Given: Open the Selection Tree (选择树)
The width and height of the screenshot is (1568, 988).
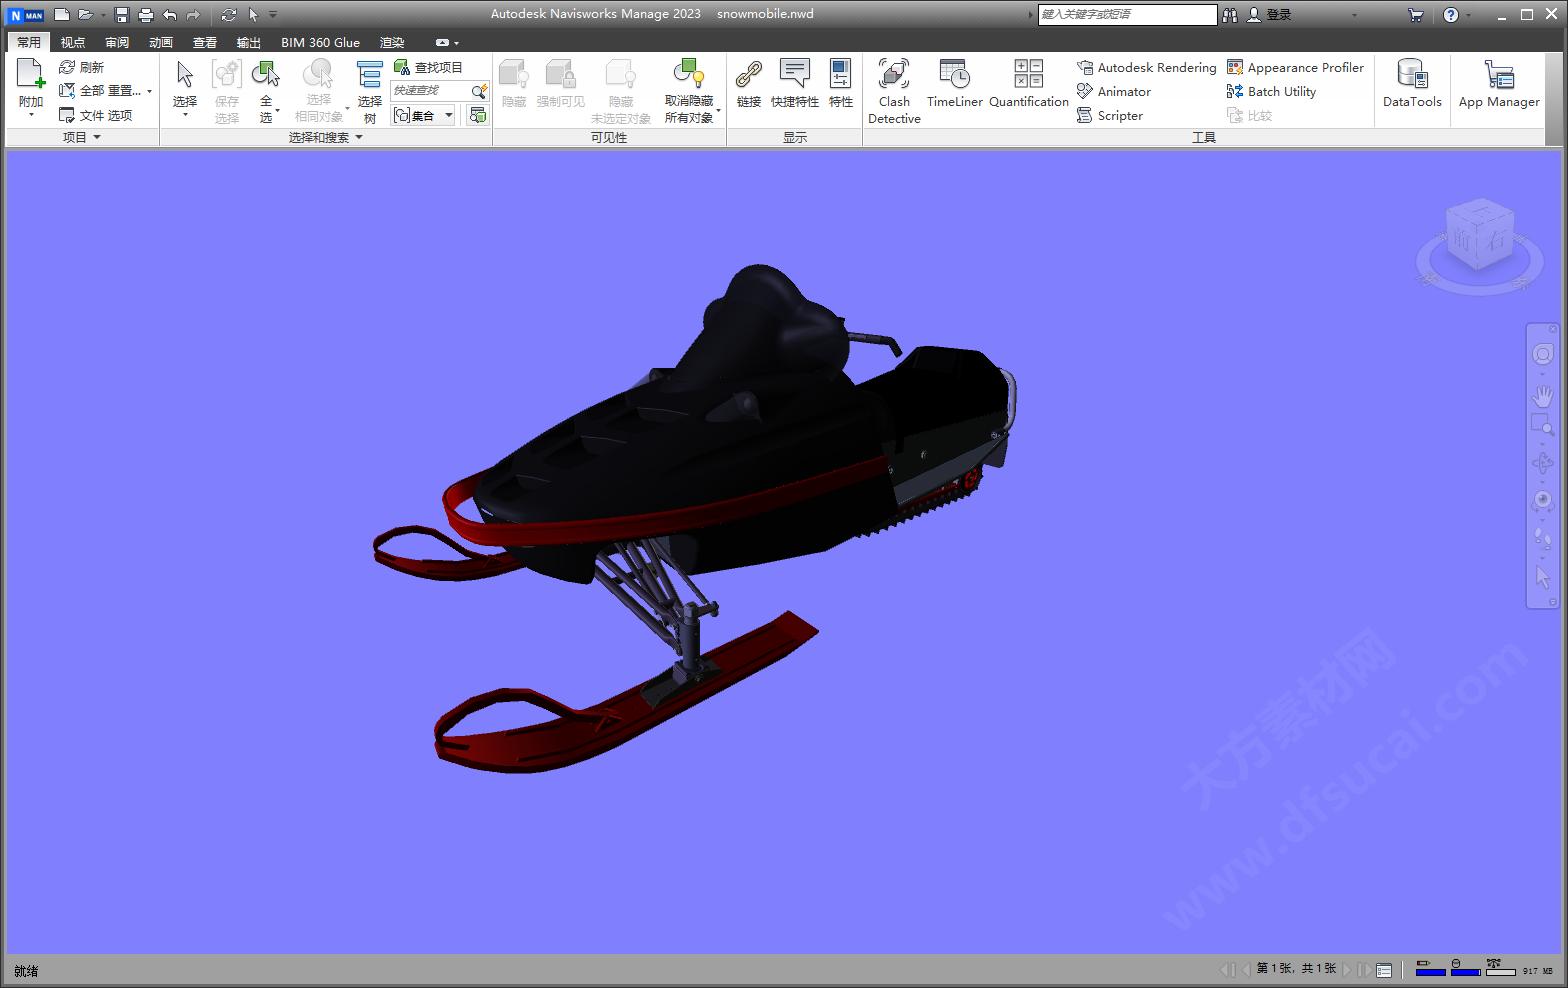Looking at the screenshot, I should tap(370, 90).
